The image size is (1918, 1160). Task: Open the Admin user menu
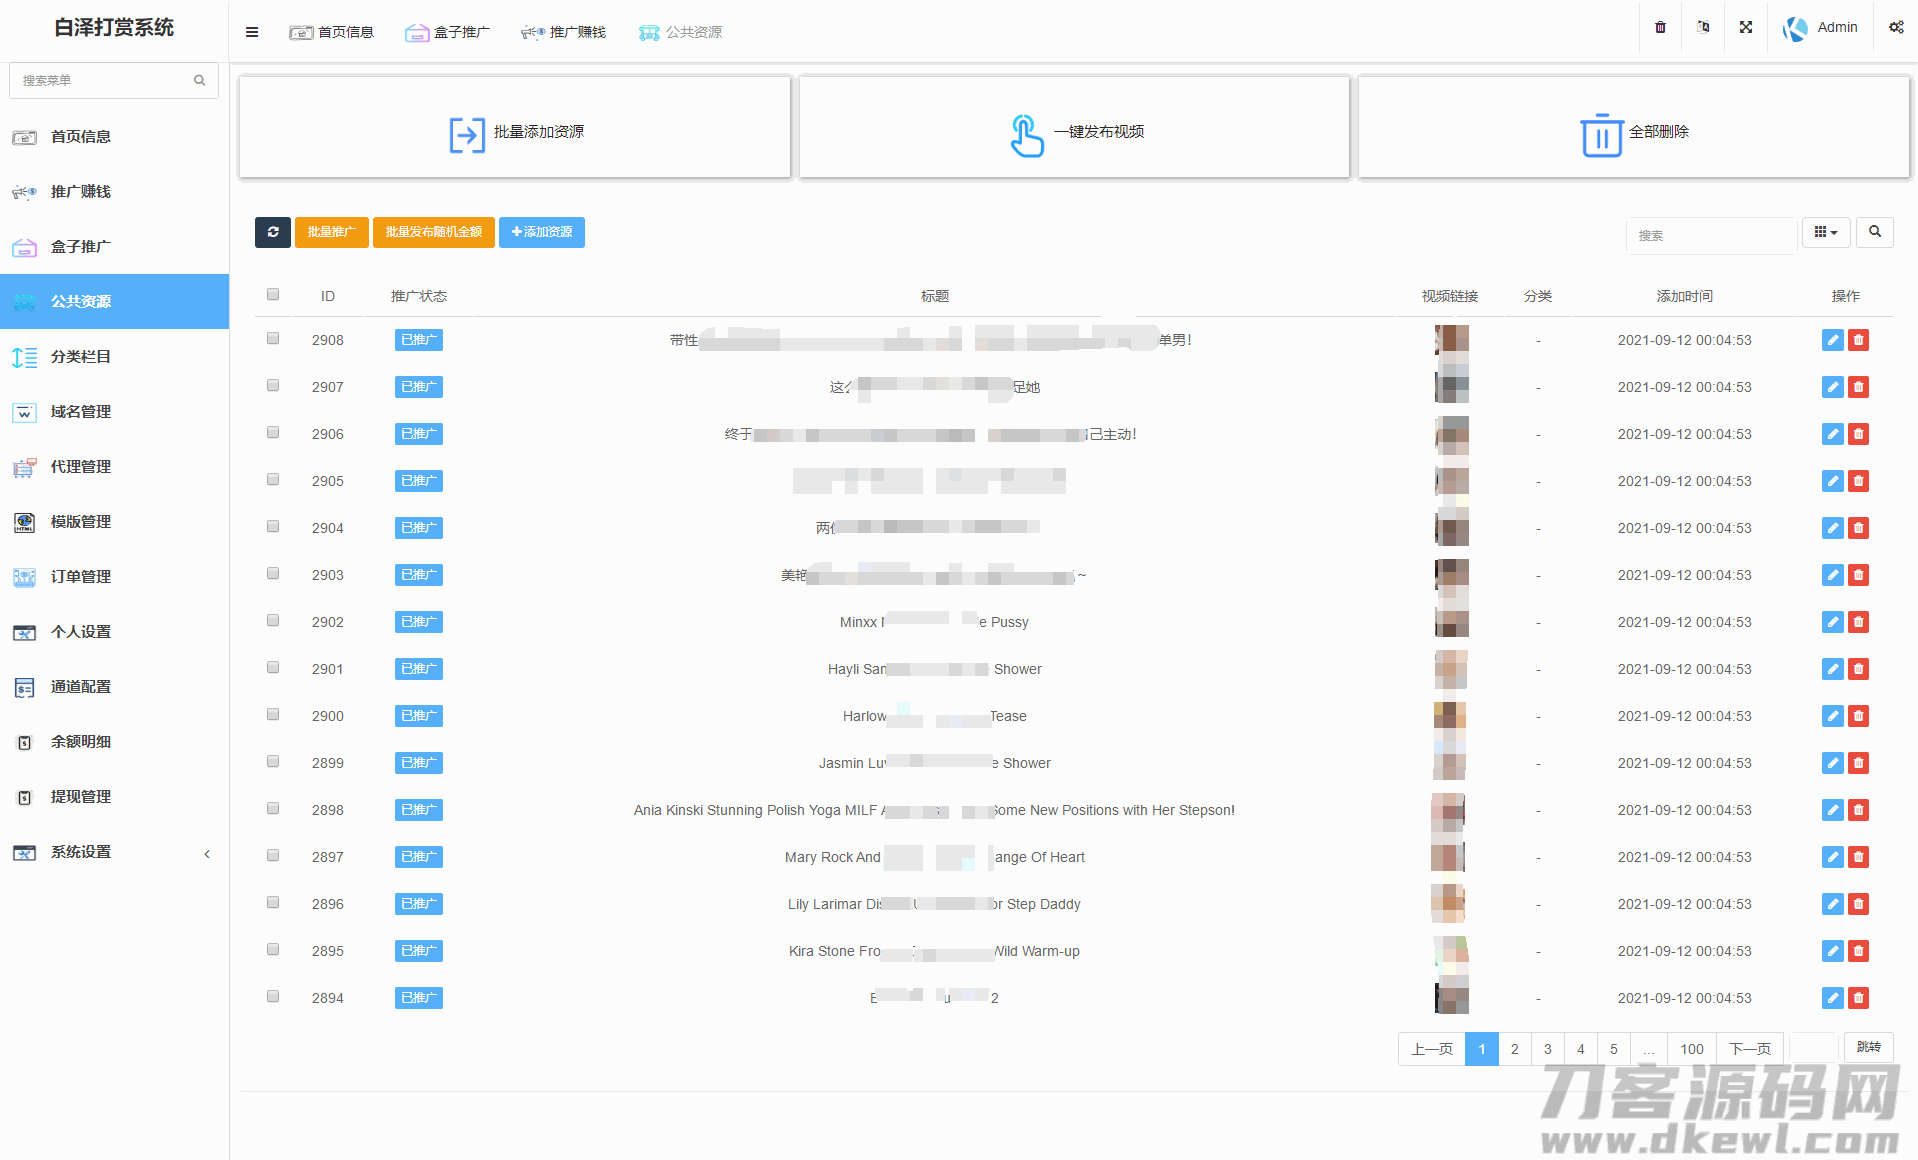click(1821, 28)
